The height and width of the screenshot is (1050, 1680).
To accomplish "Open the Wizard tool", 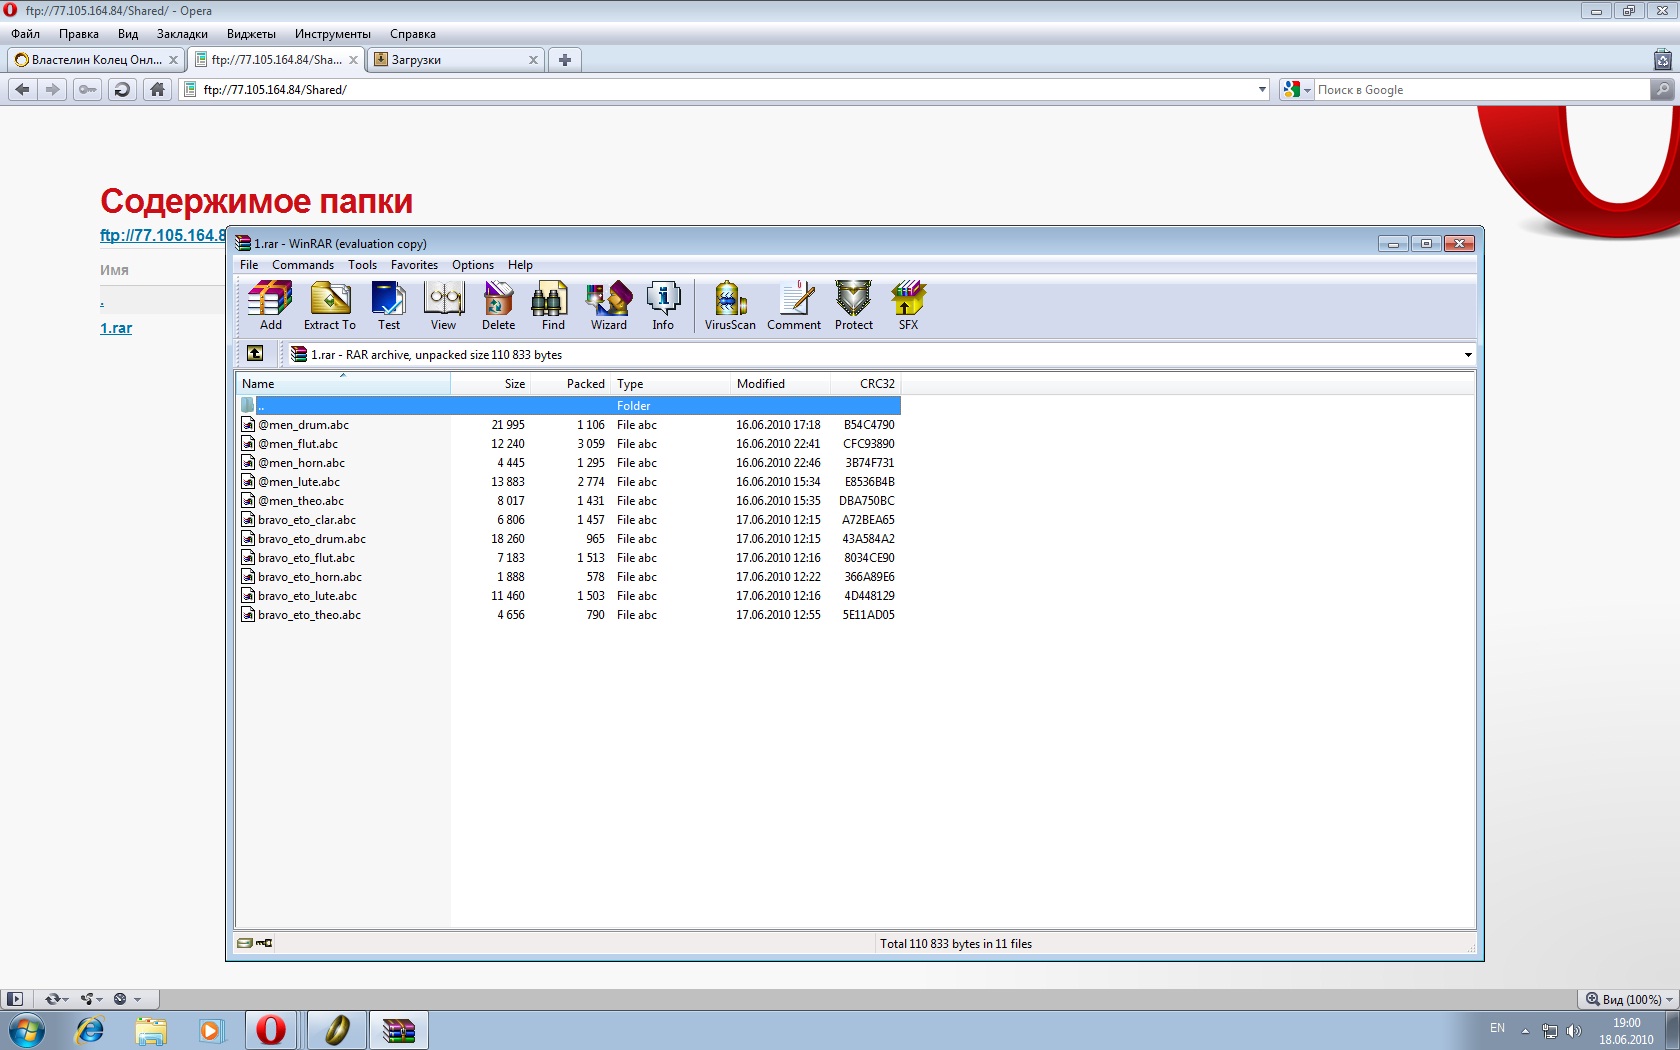I will [x=608, y=305].
